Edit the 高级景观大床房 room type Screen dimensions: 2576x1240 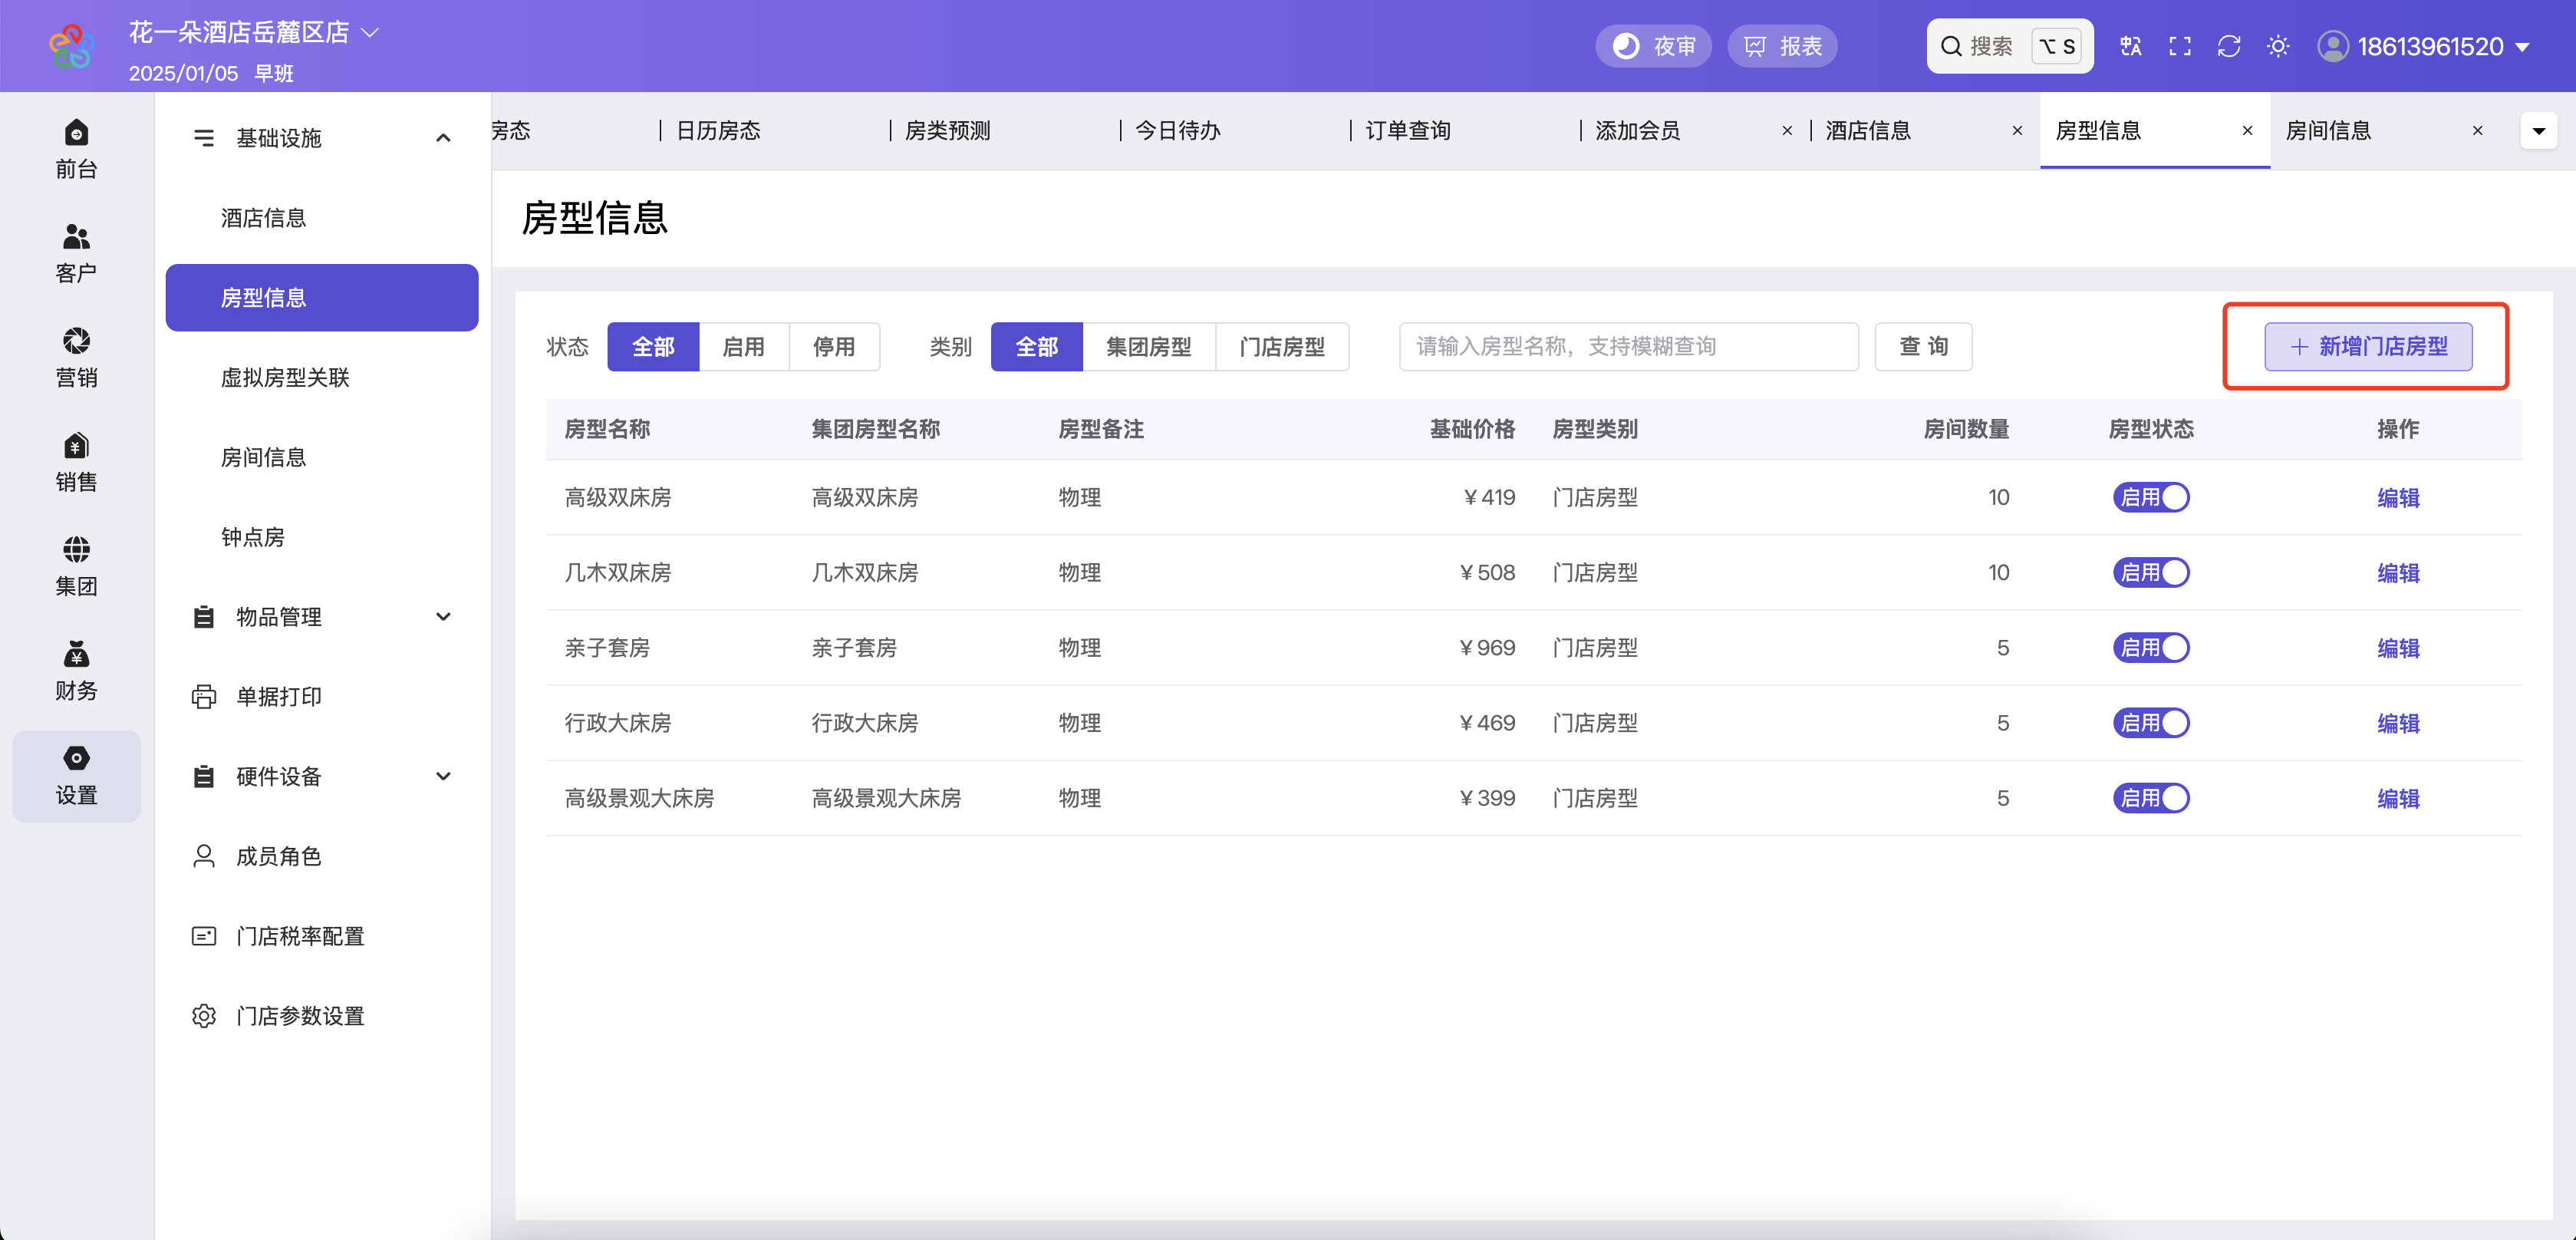click(x=2398, y=798)
